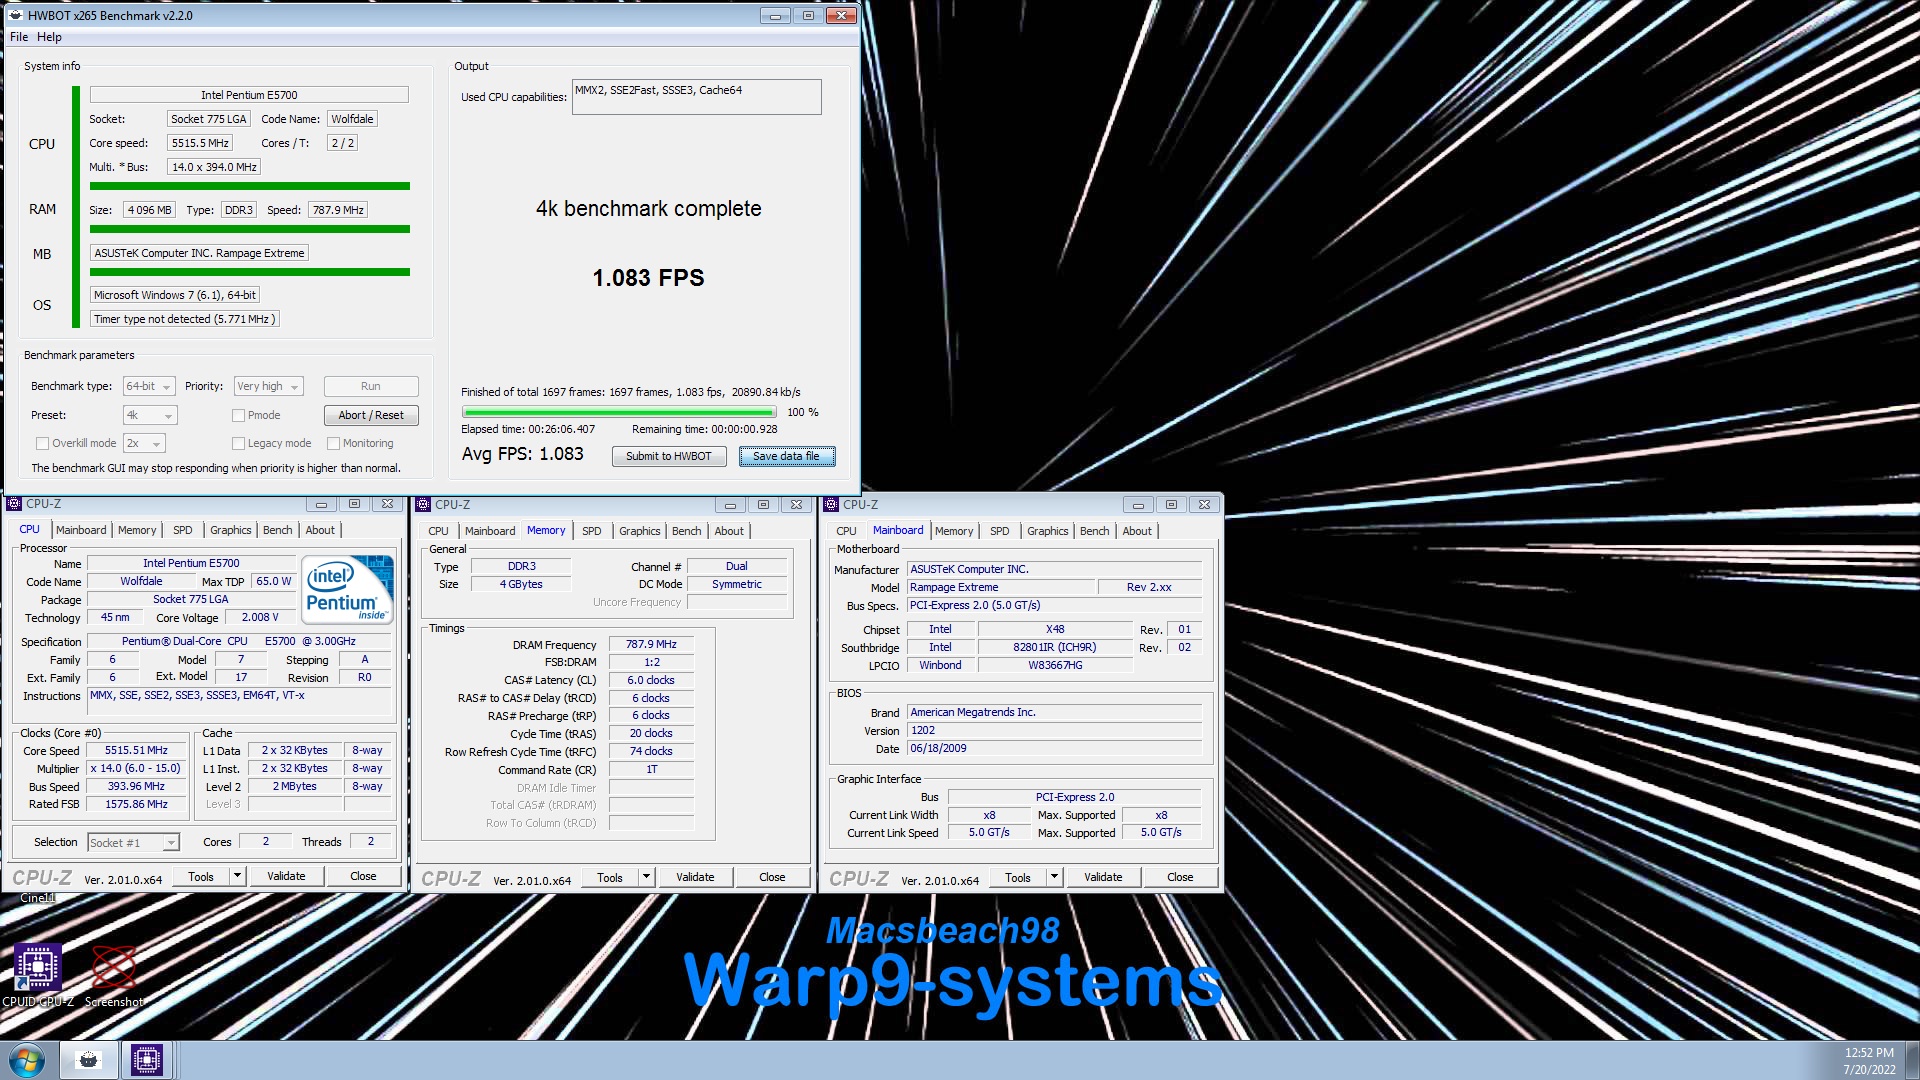Open About tab in middle CPU-Z
The width and height of the screenshot is (1920, 1080).
[x=729, y=531]
